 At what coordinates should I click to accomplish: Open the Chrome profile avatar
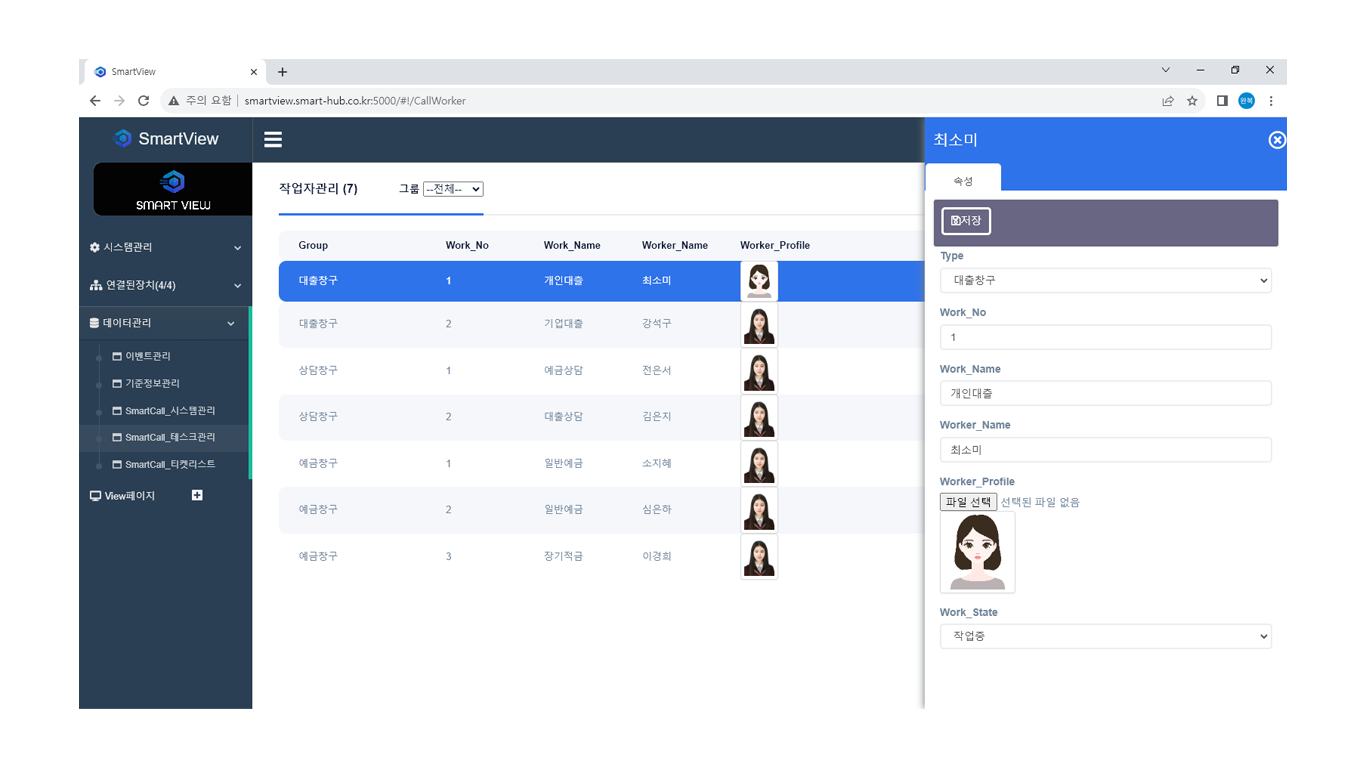1246,101
